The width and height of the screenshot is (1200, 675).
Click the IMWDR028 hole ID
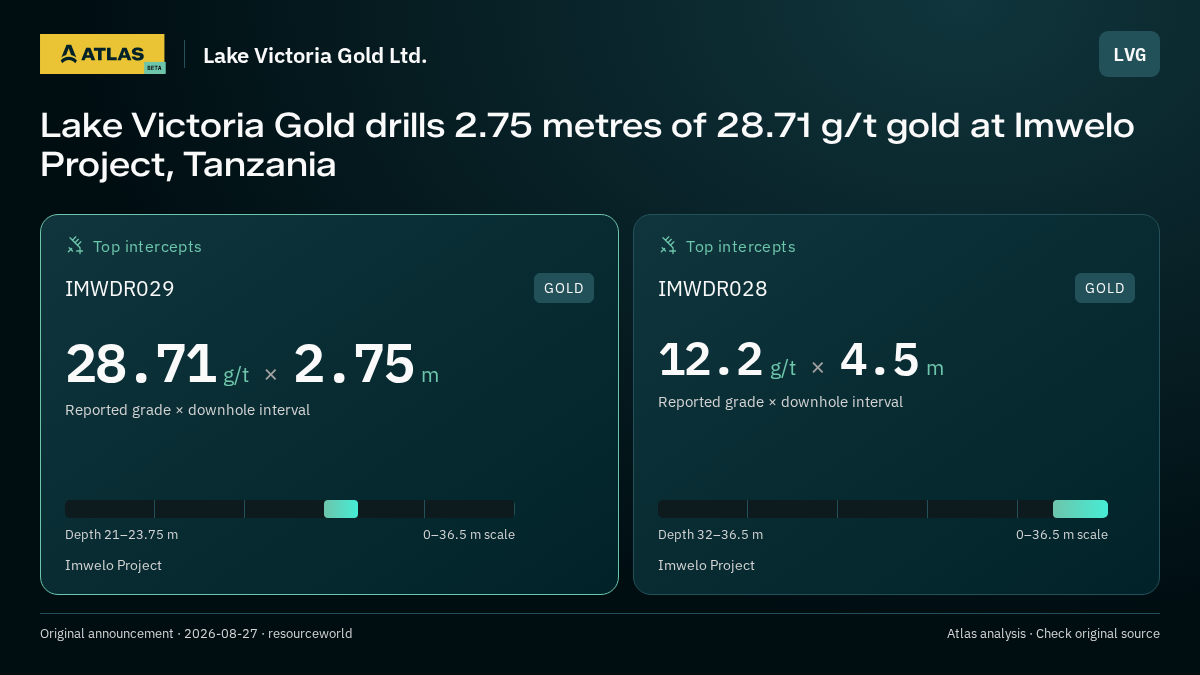[713, 289]
